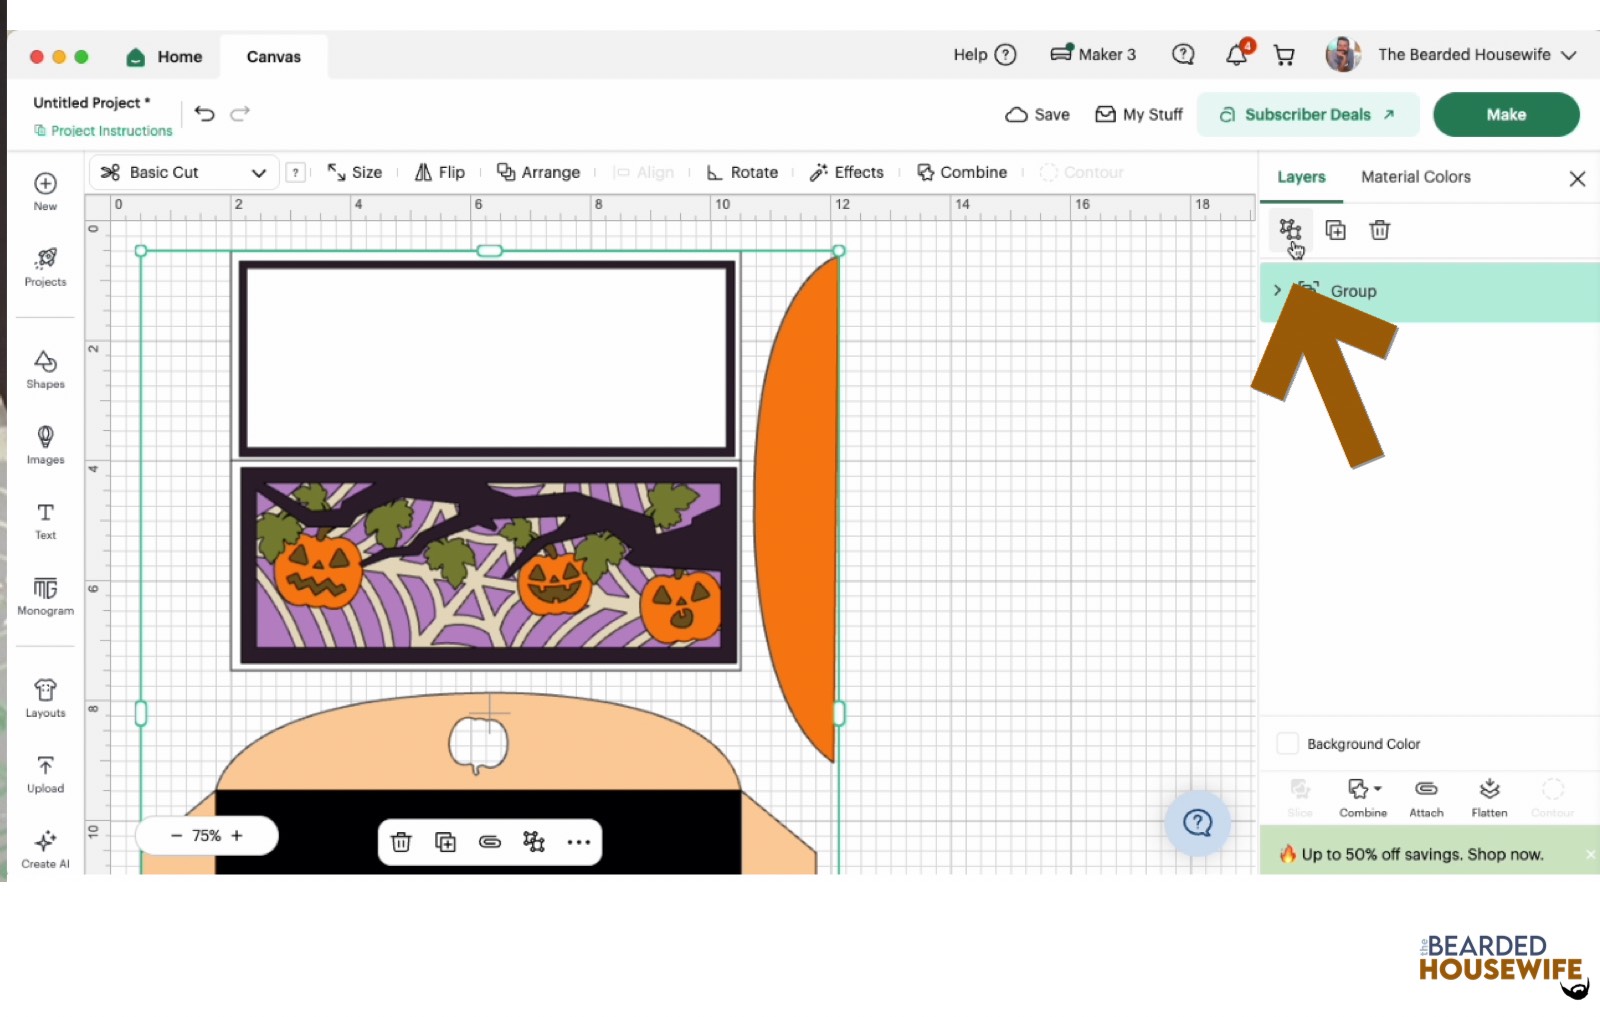Save the project
Viewport: 1600px width, 1017px height.
pos(1038,114)
